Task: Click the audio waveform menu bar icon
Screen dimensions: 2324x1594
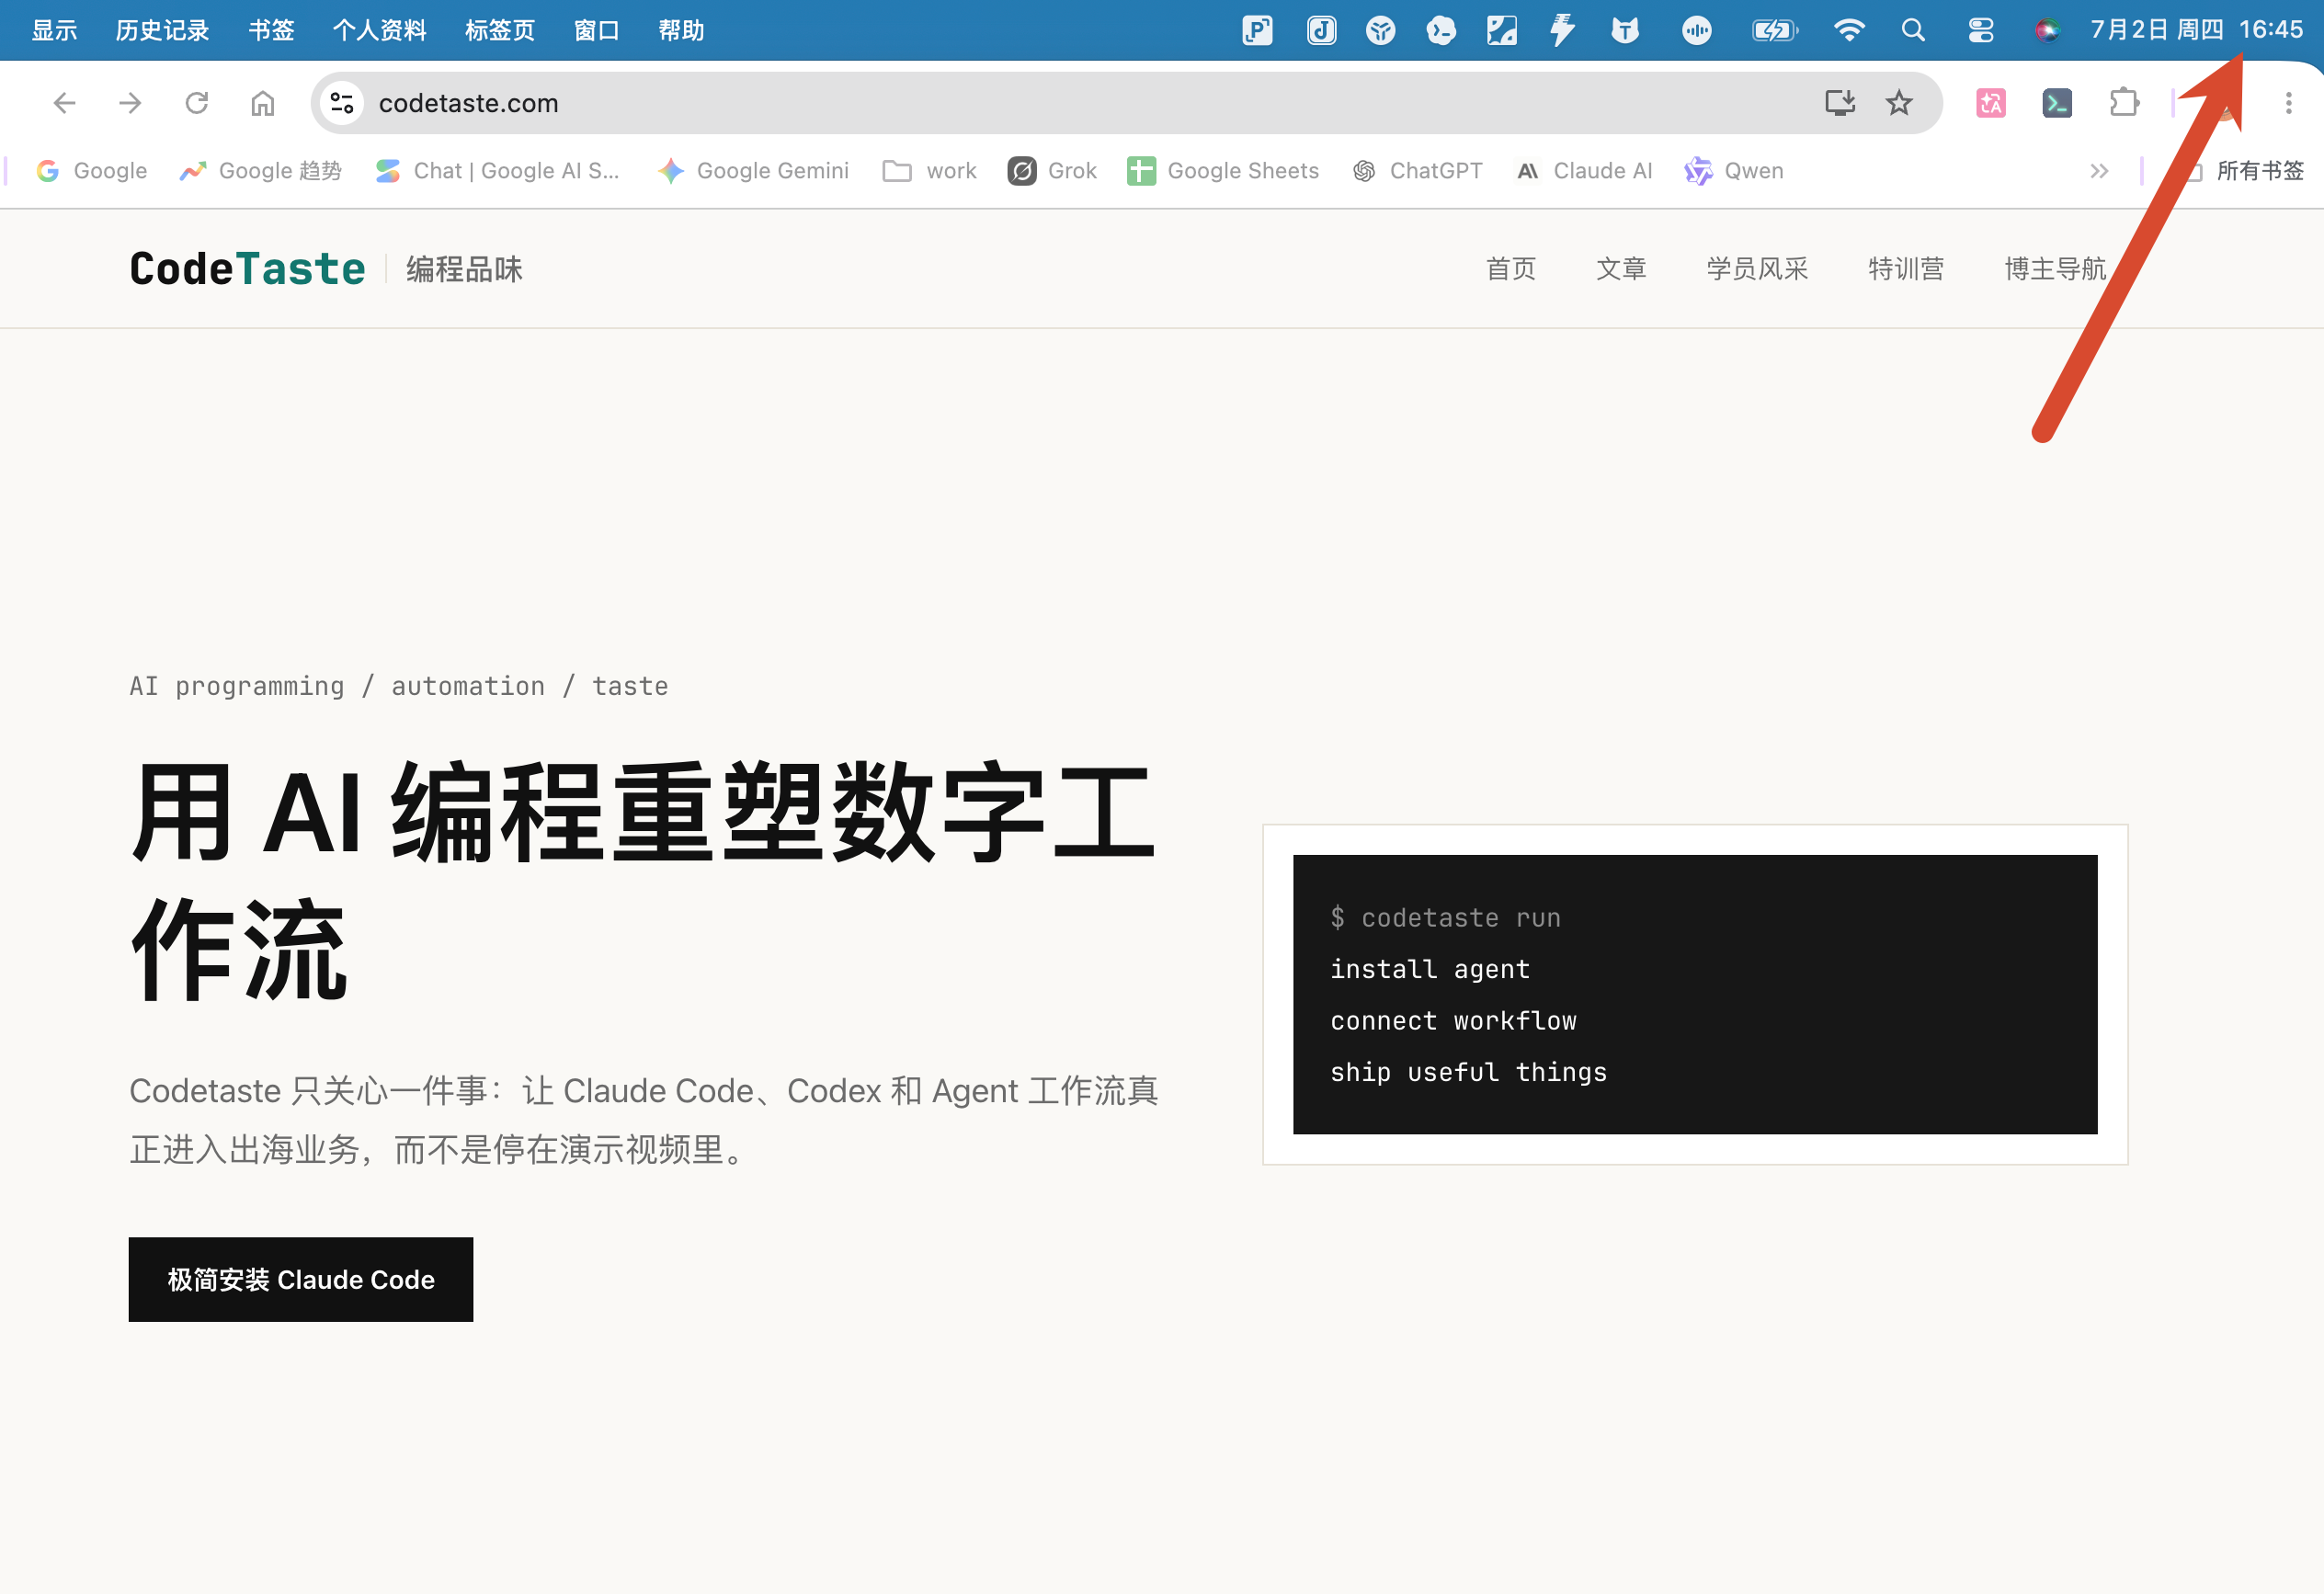Action: pyautogui.click(x=1697, y=30)
